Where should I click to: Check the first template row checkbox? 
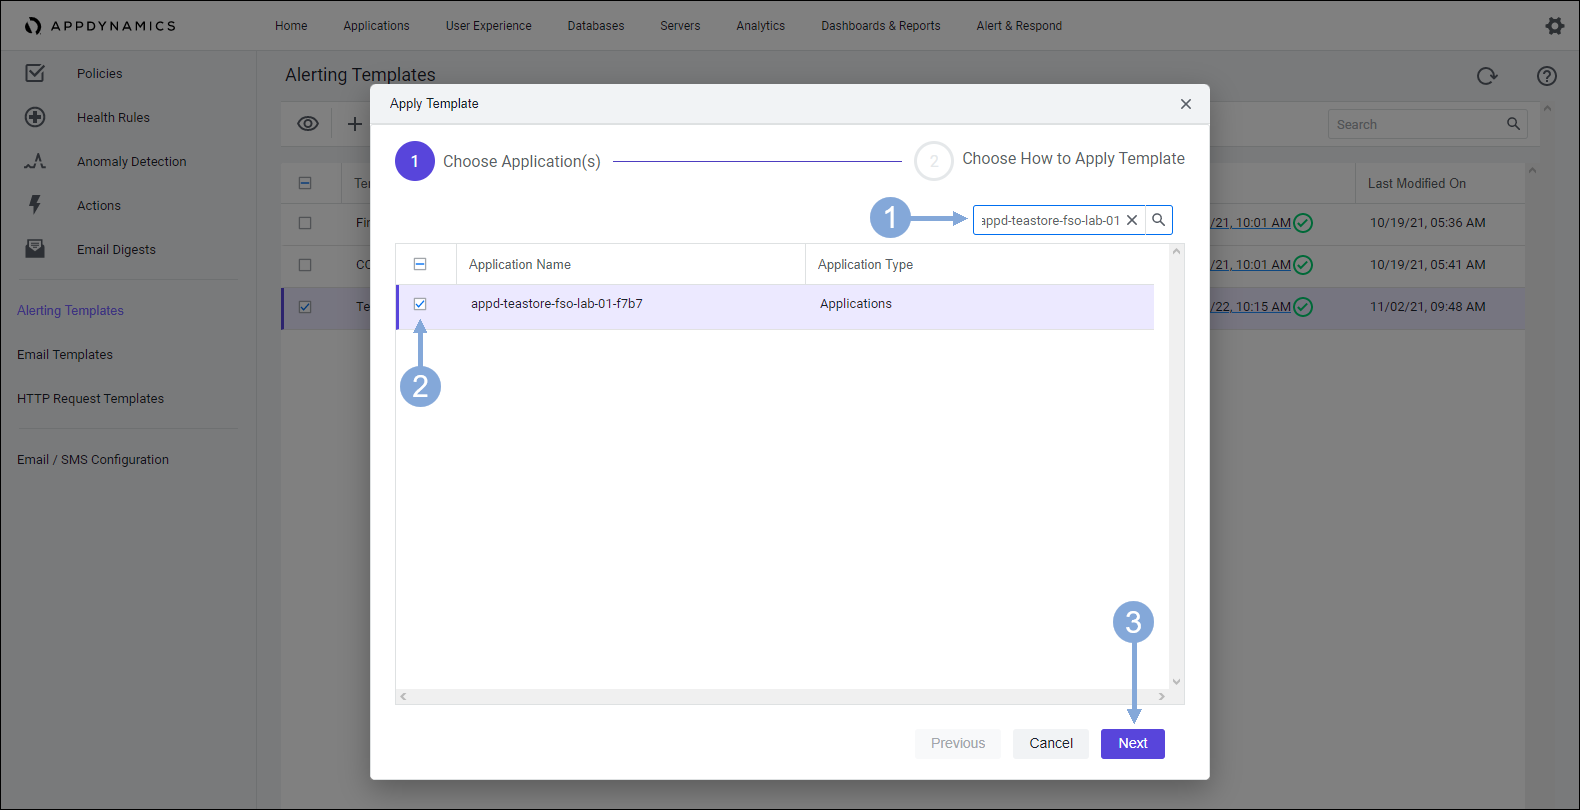[x=305, y=223]
